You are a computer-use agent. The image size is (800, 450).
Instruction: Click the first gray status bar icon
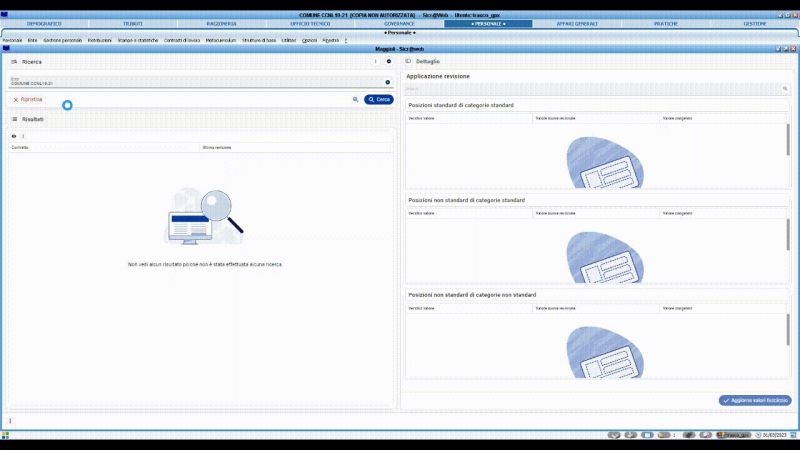click(x=614, y=435)
